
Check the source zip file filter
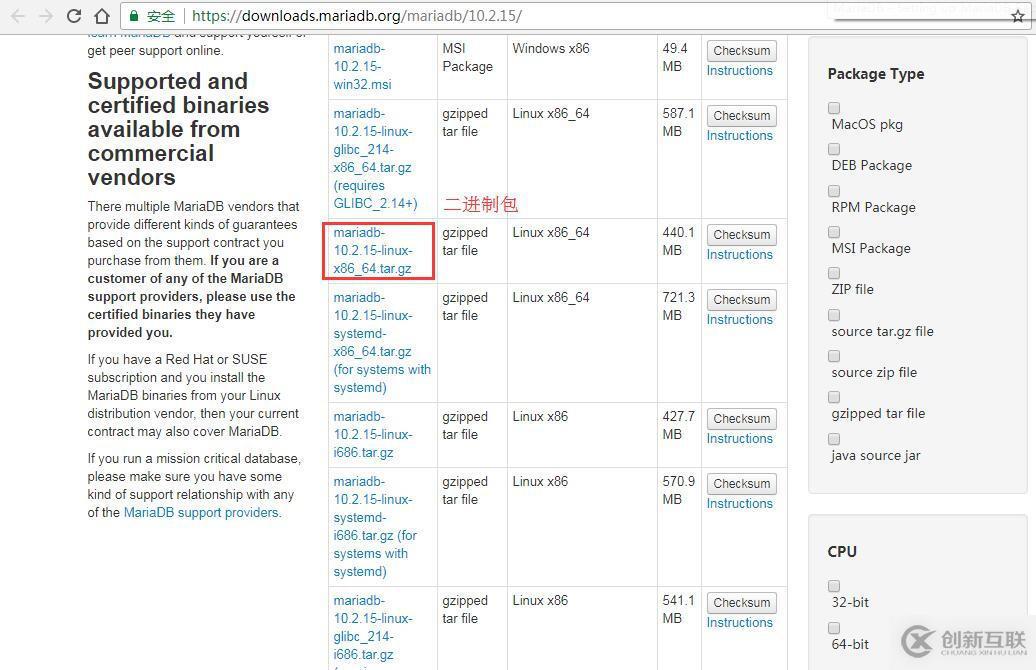tap(834, 355)
